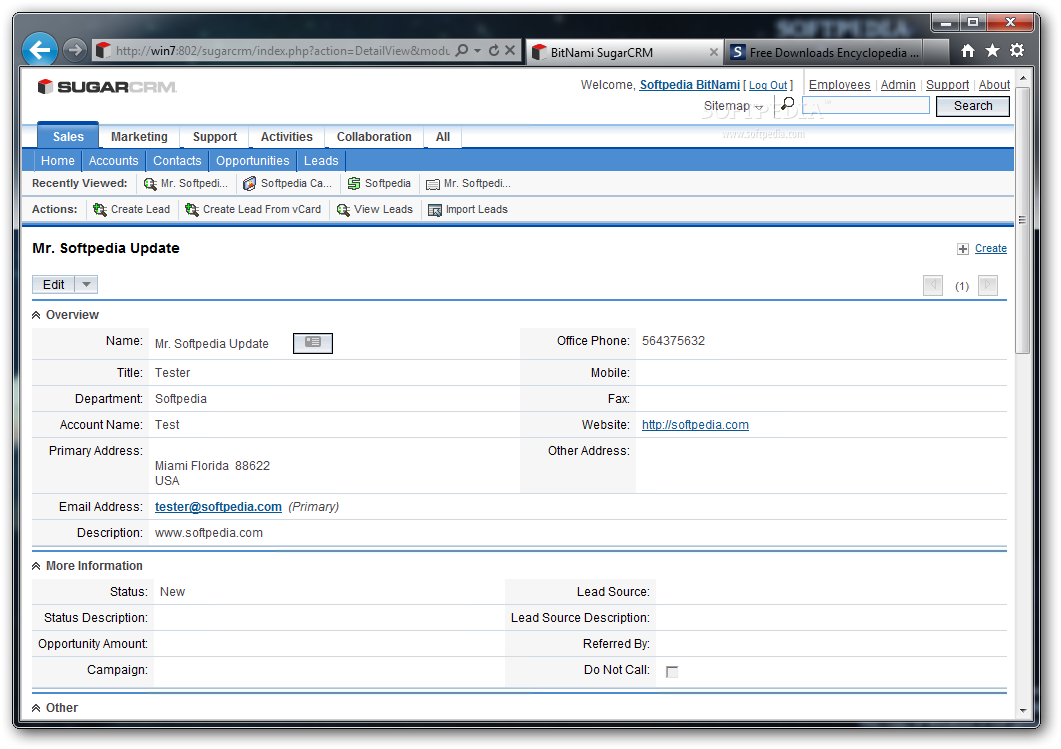The width and height of the screenshot is (1061, 749).
Task: Click the first Mr. Softpedi... recently viewed lead
Action: pos(185,183)
